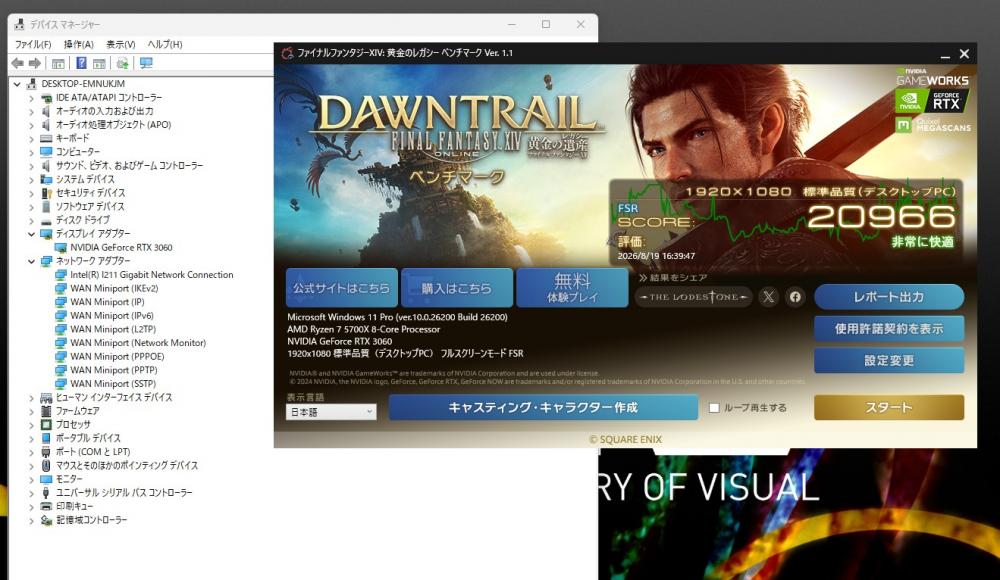Expand the IDE ATA/ATAPI コントローラー node
Image resolution: width=1000 pixels, height=580 pixels.
click(x=31, y=98)
